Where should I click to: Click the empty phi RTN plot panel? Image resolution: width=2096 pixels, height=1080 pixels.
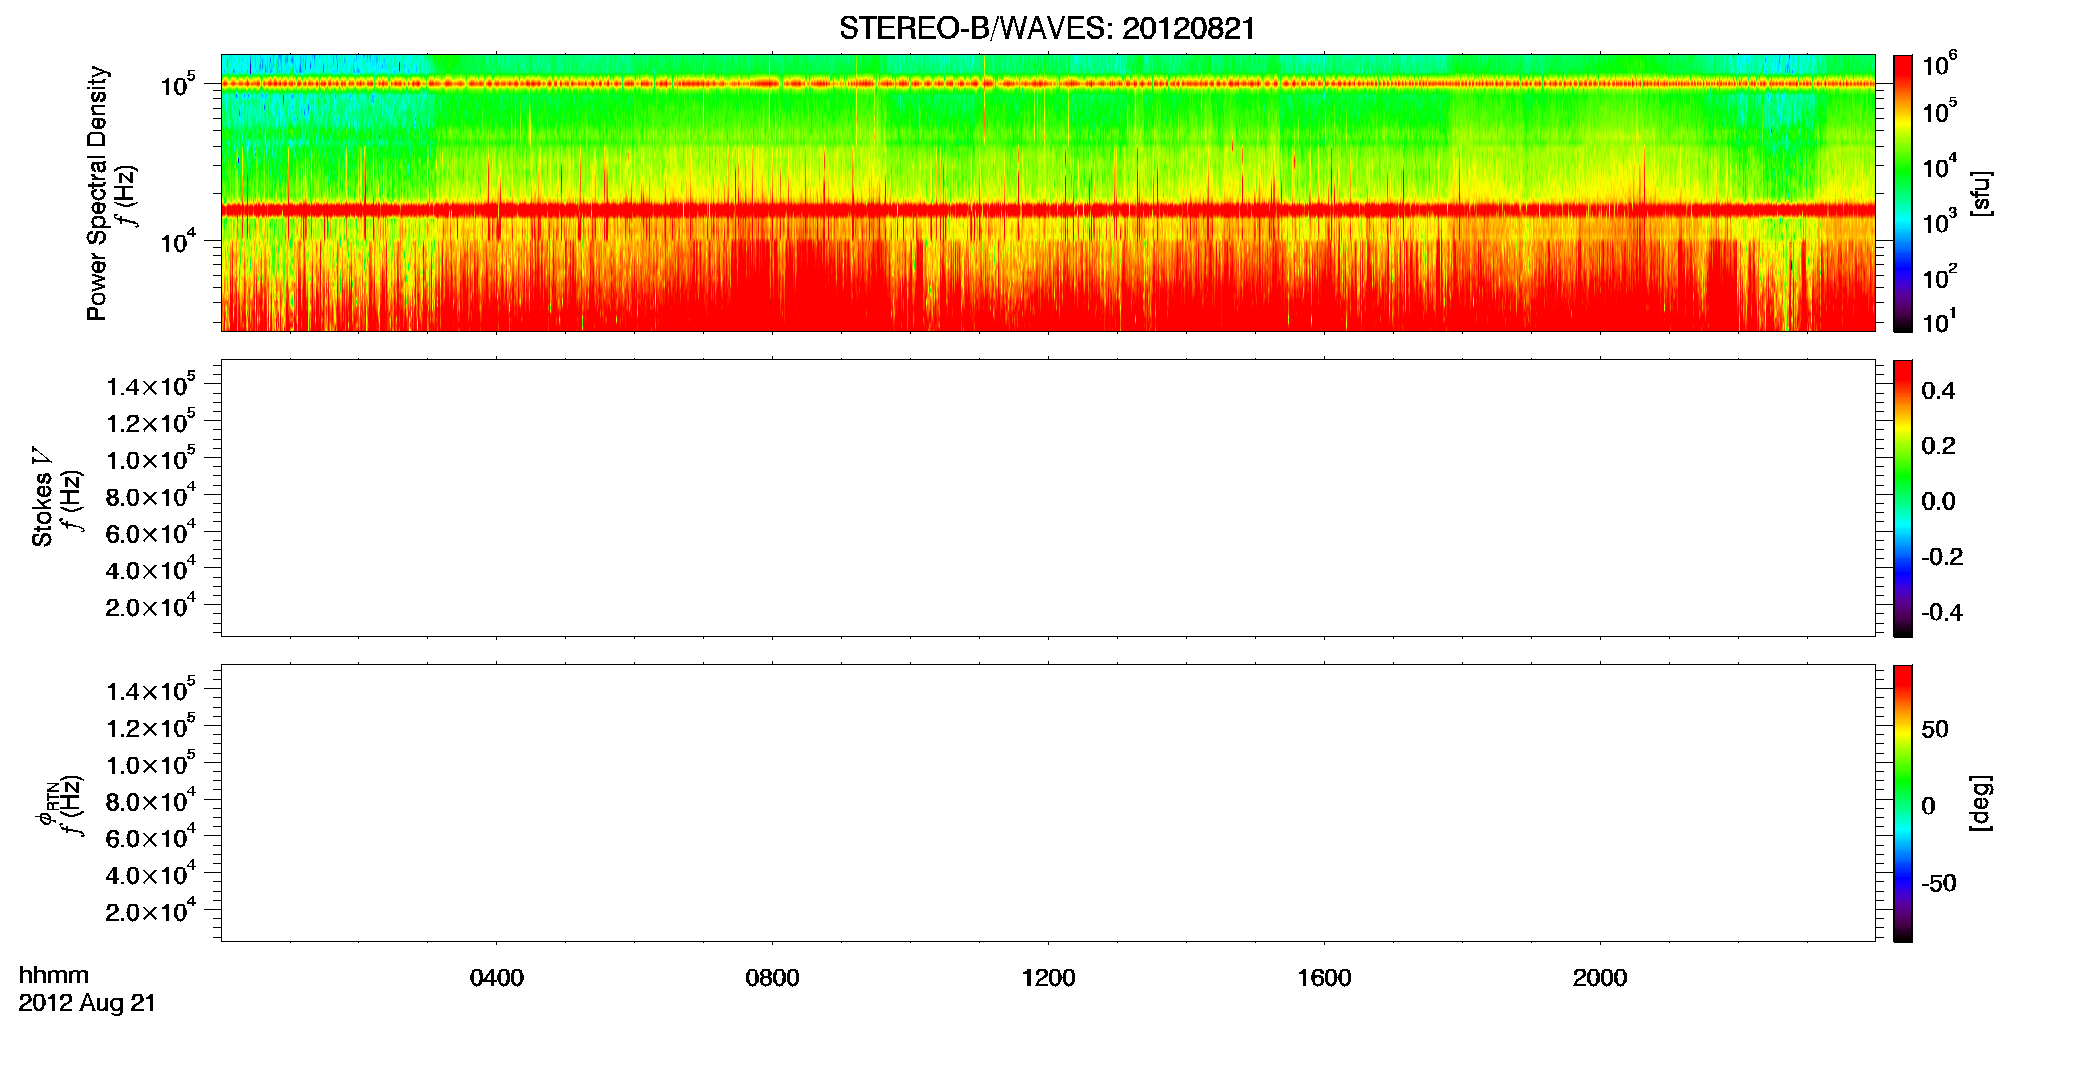1047,803
